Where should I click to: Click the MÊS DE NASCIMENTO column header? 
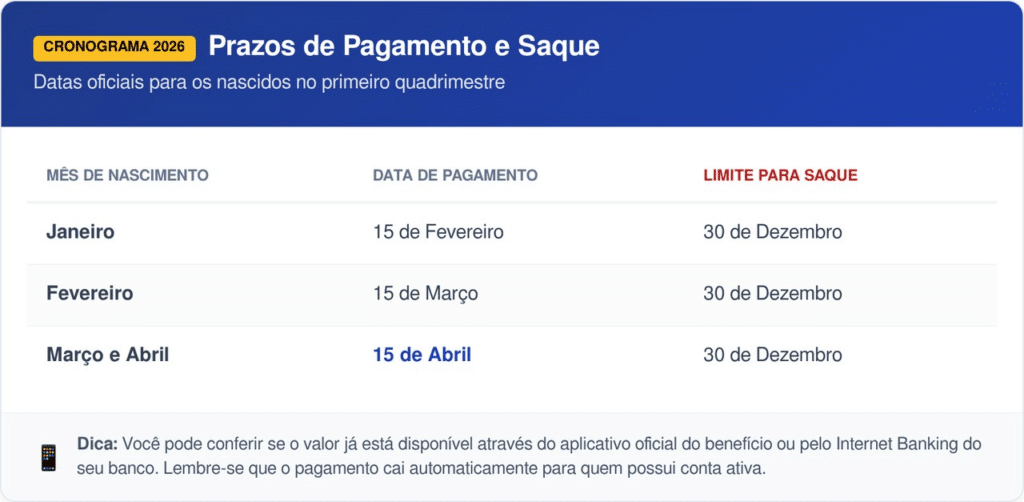coord(127,175)
